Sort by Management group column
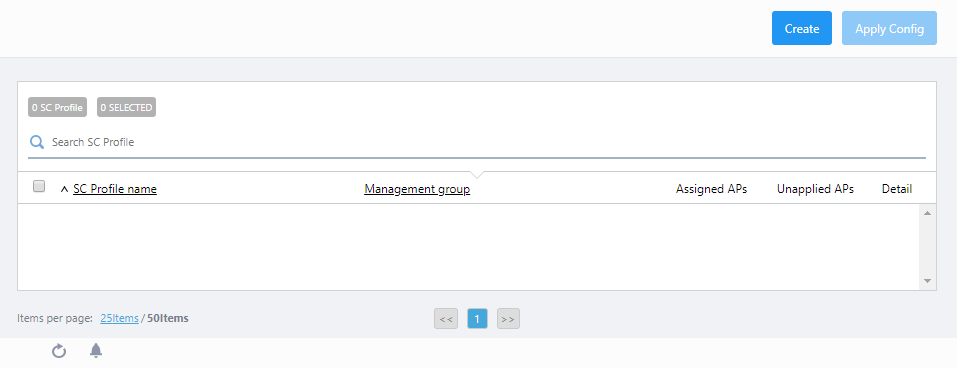 coord(417,189)
